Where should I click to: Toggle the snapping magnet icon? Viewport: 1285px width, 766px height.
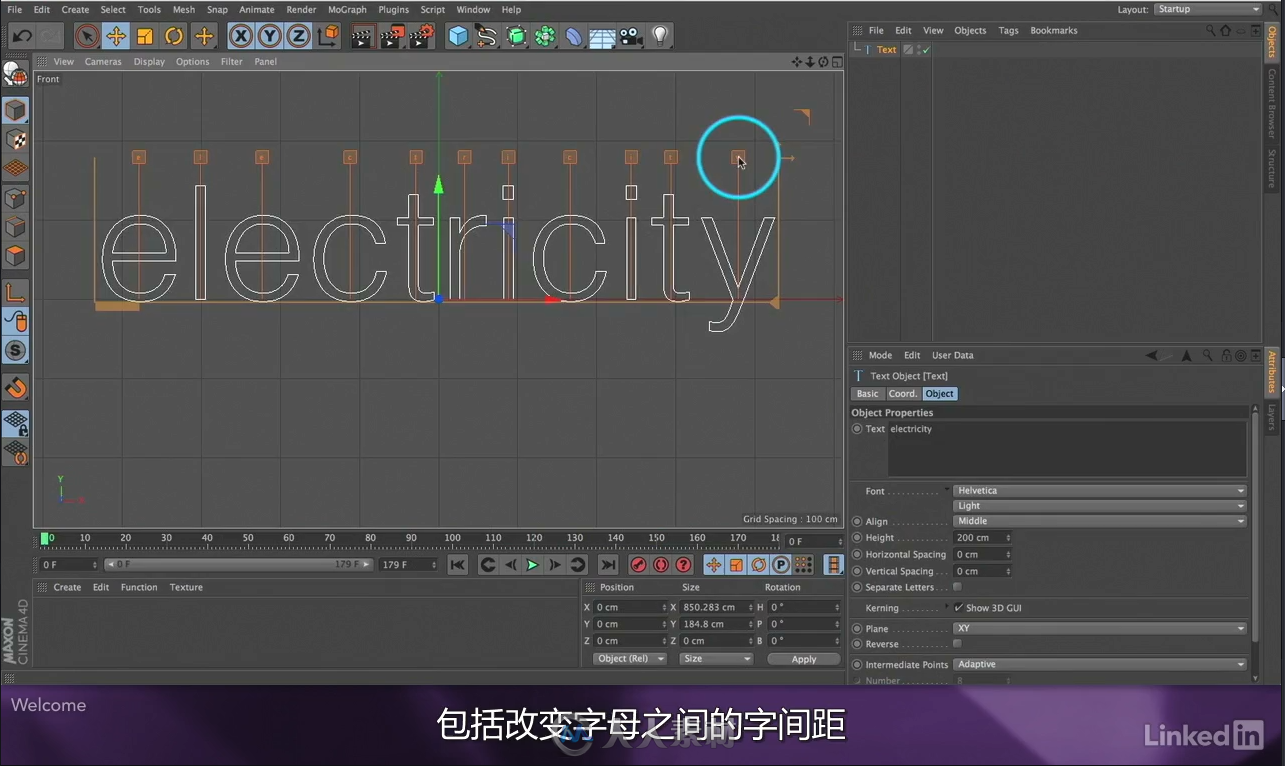point(15,387)
